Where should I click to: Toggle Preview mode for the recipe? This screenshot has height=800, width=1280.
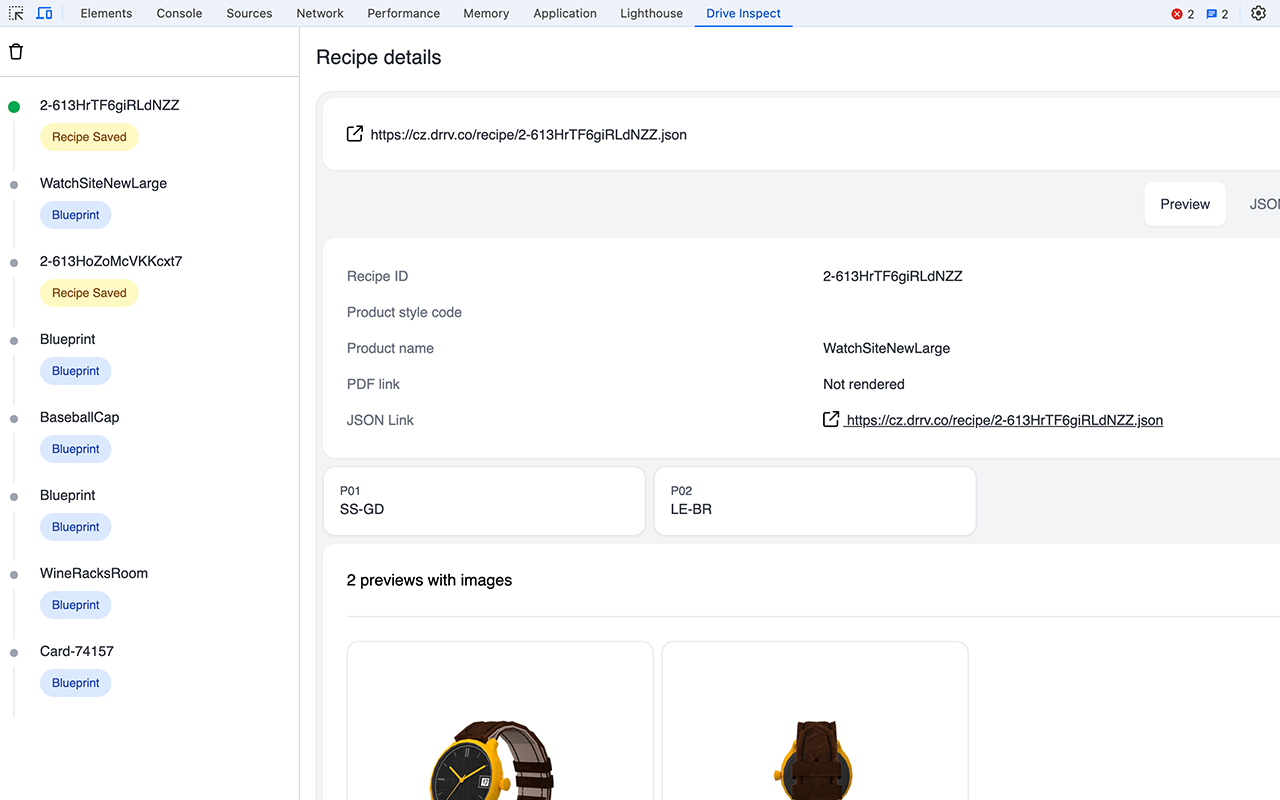tap(1184, 204)
